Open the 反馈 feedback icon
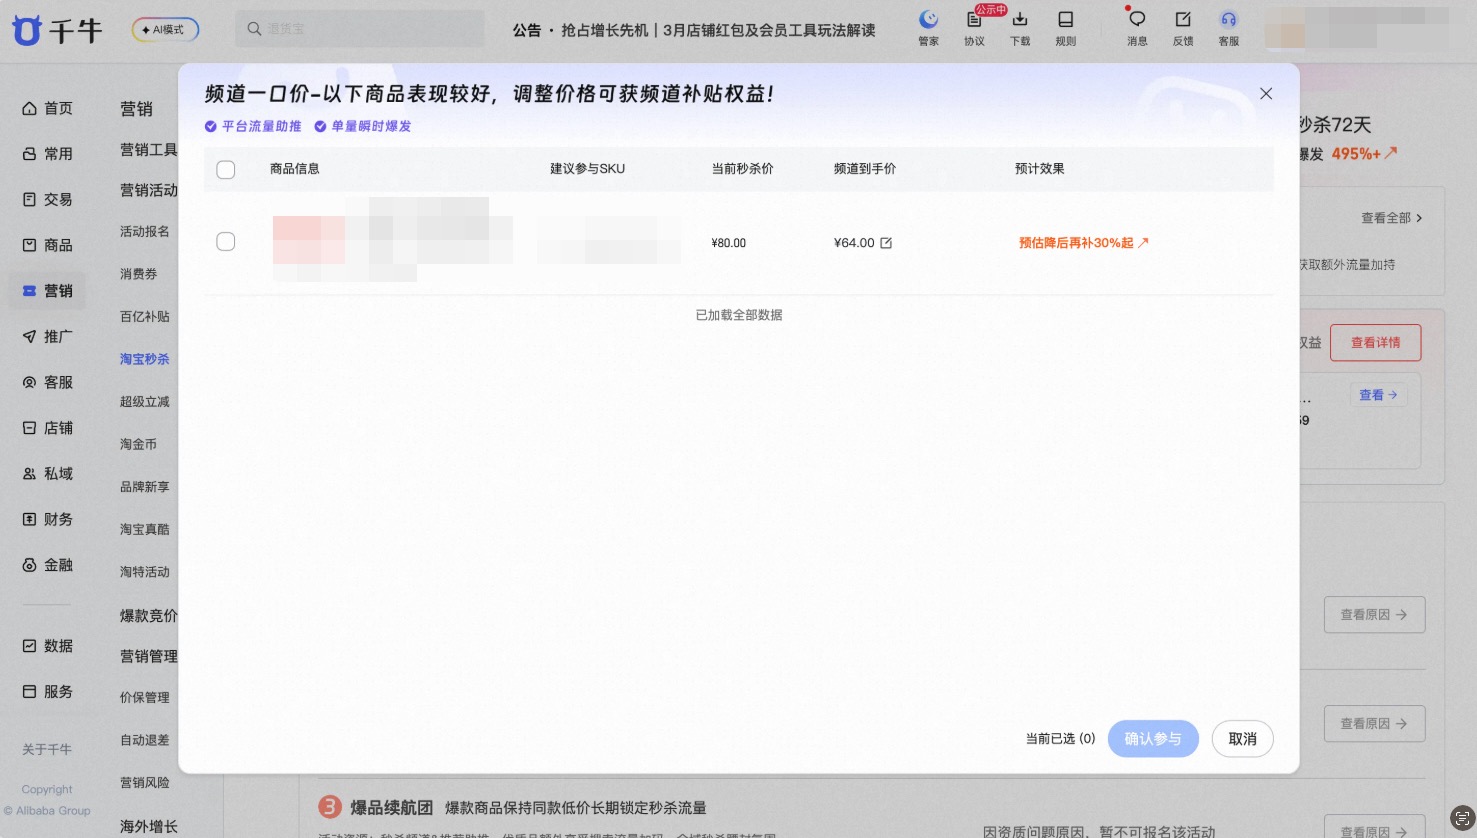This screenshot has width=1477, height=838. 1183,28
